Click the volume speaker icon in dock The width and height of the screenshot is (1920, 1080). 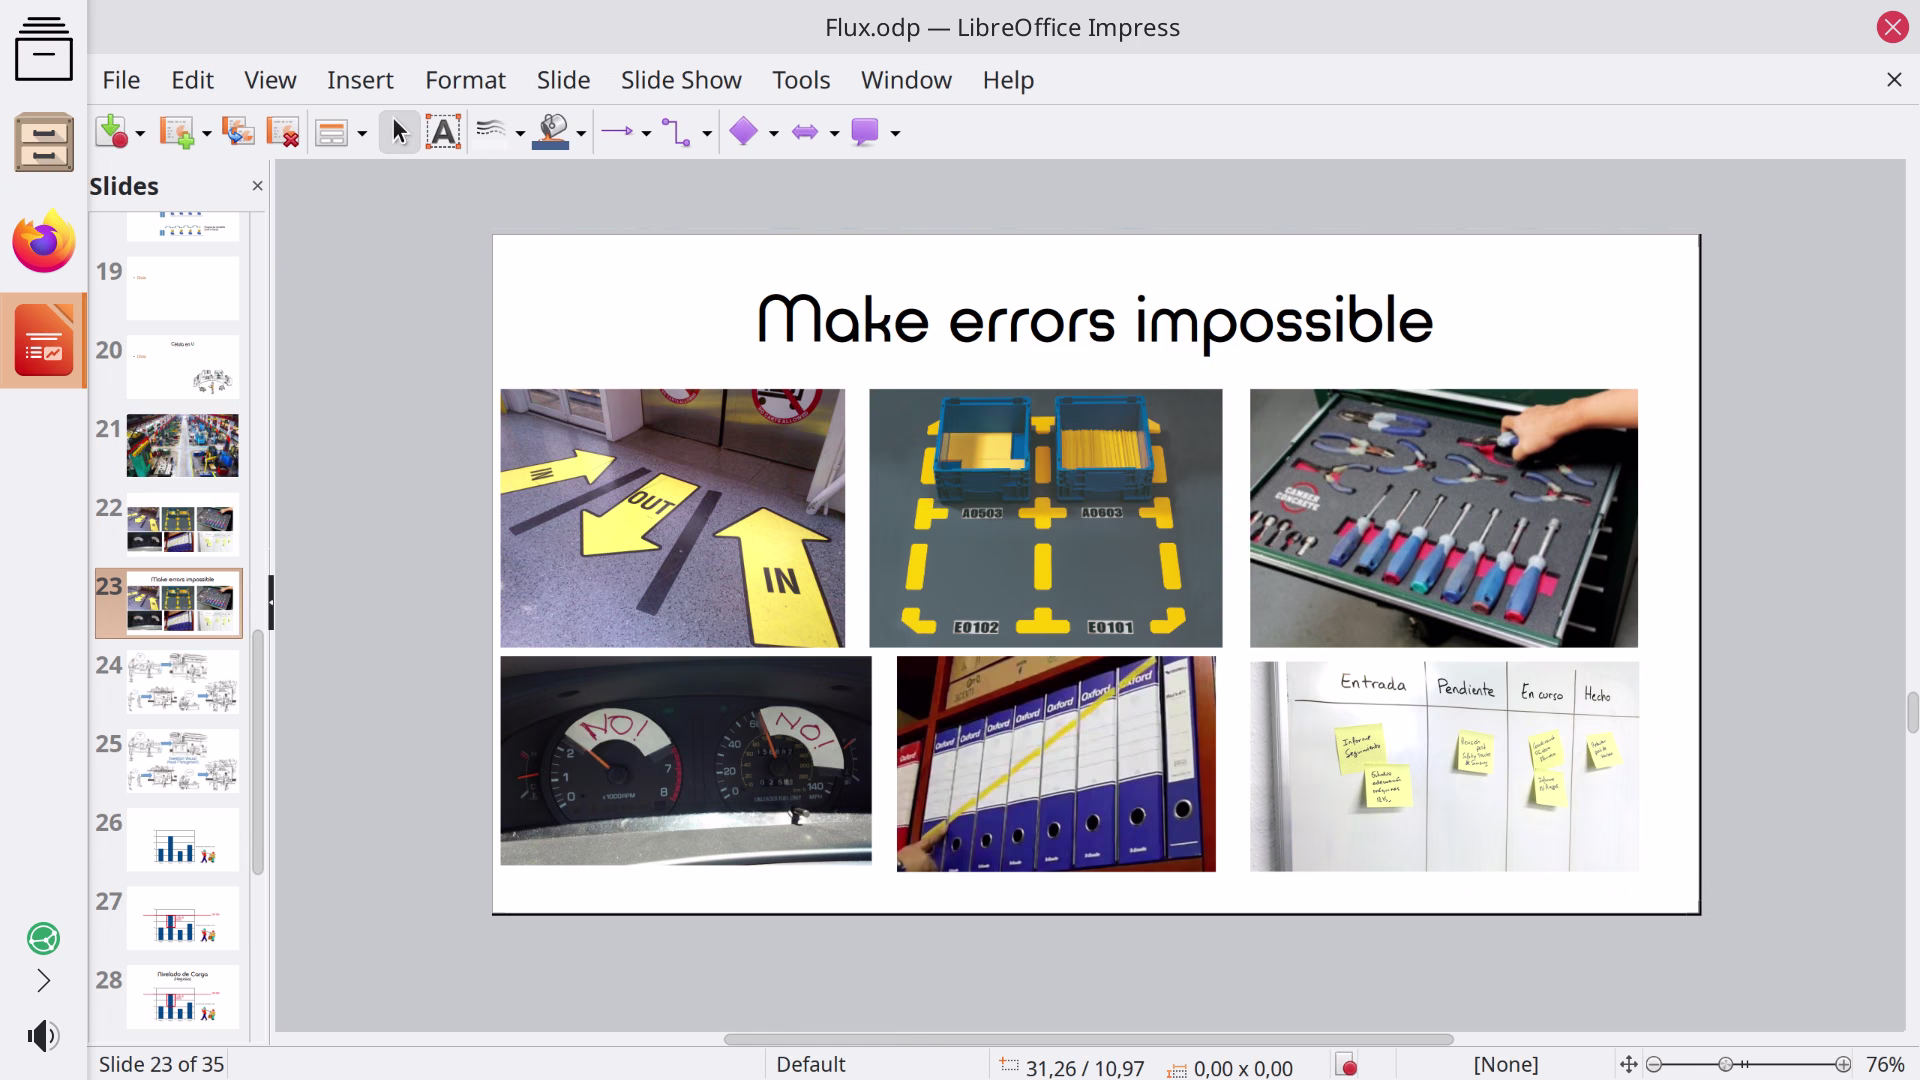(x=43, y=1036)
